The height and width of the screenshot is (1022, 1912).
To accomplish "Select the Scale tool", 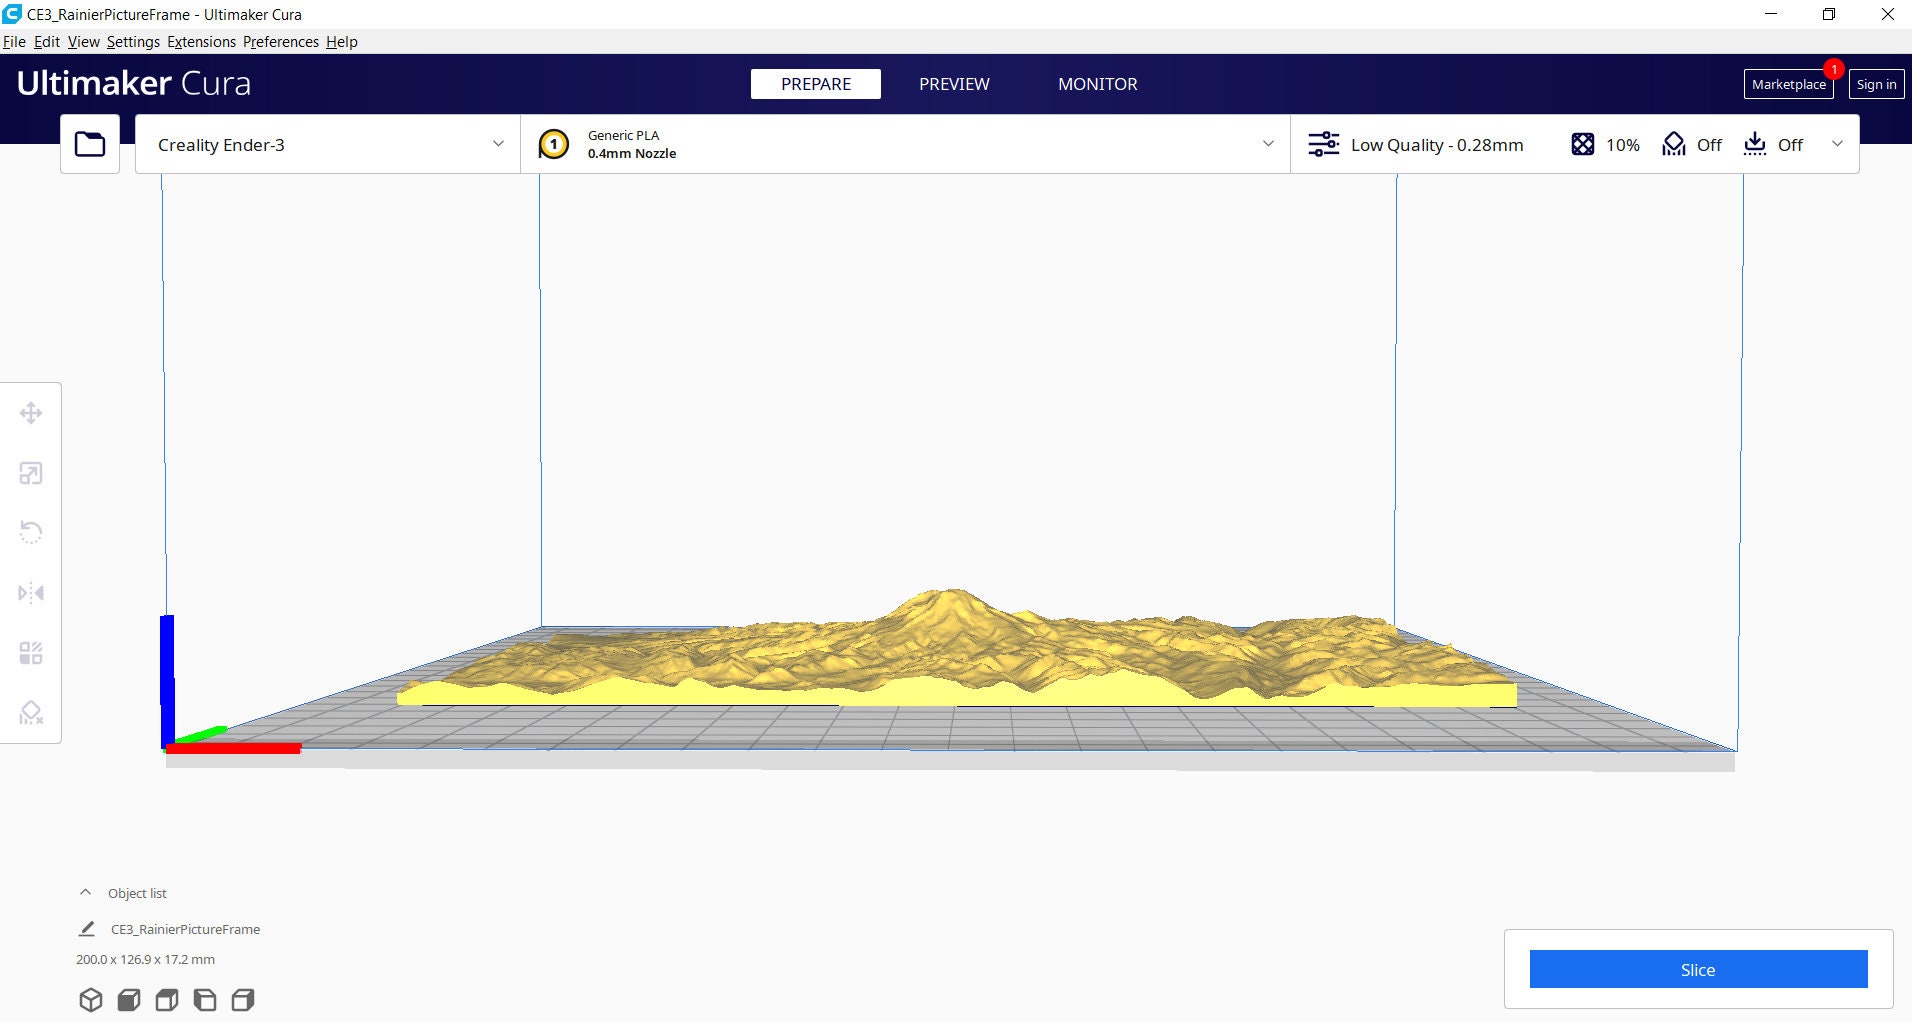I will point(31,473).
